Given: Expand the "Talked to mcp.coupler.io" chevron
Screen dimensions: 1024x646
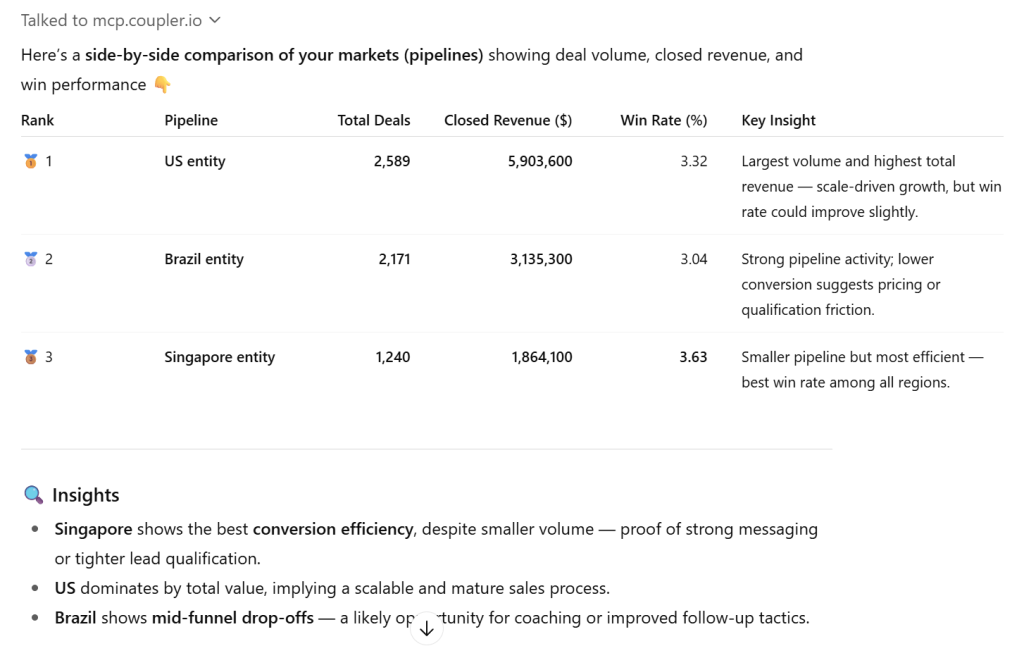Looking at the screenshot, I should click(215, 20).
